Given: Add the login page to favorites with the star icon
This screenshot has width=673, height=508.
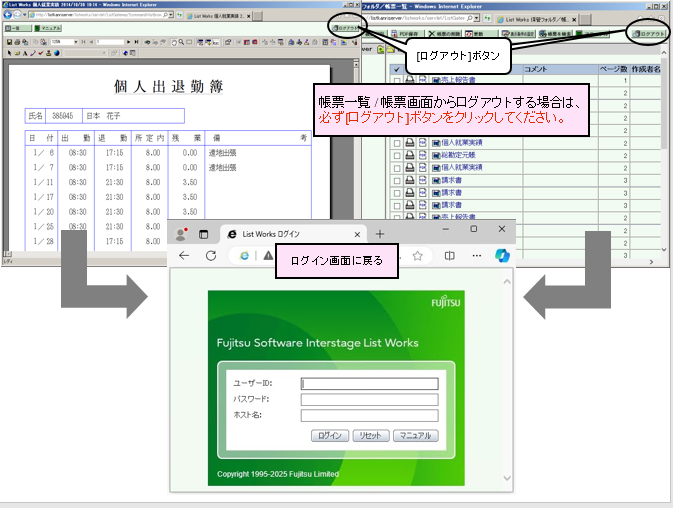Looking at the screenshot, I should [x=417, y=256].
